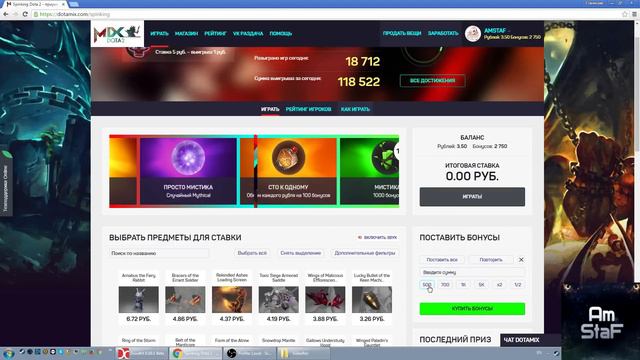Viewport: 640px width, 360px height.
Task: Click the 6.72 РУБ. price
Action: [x=139, y=319]
